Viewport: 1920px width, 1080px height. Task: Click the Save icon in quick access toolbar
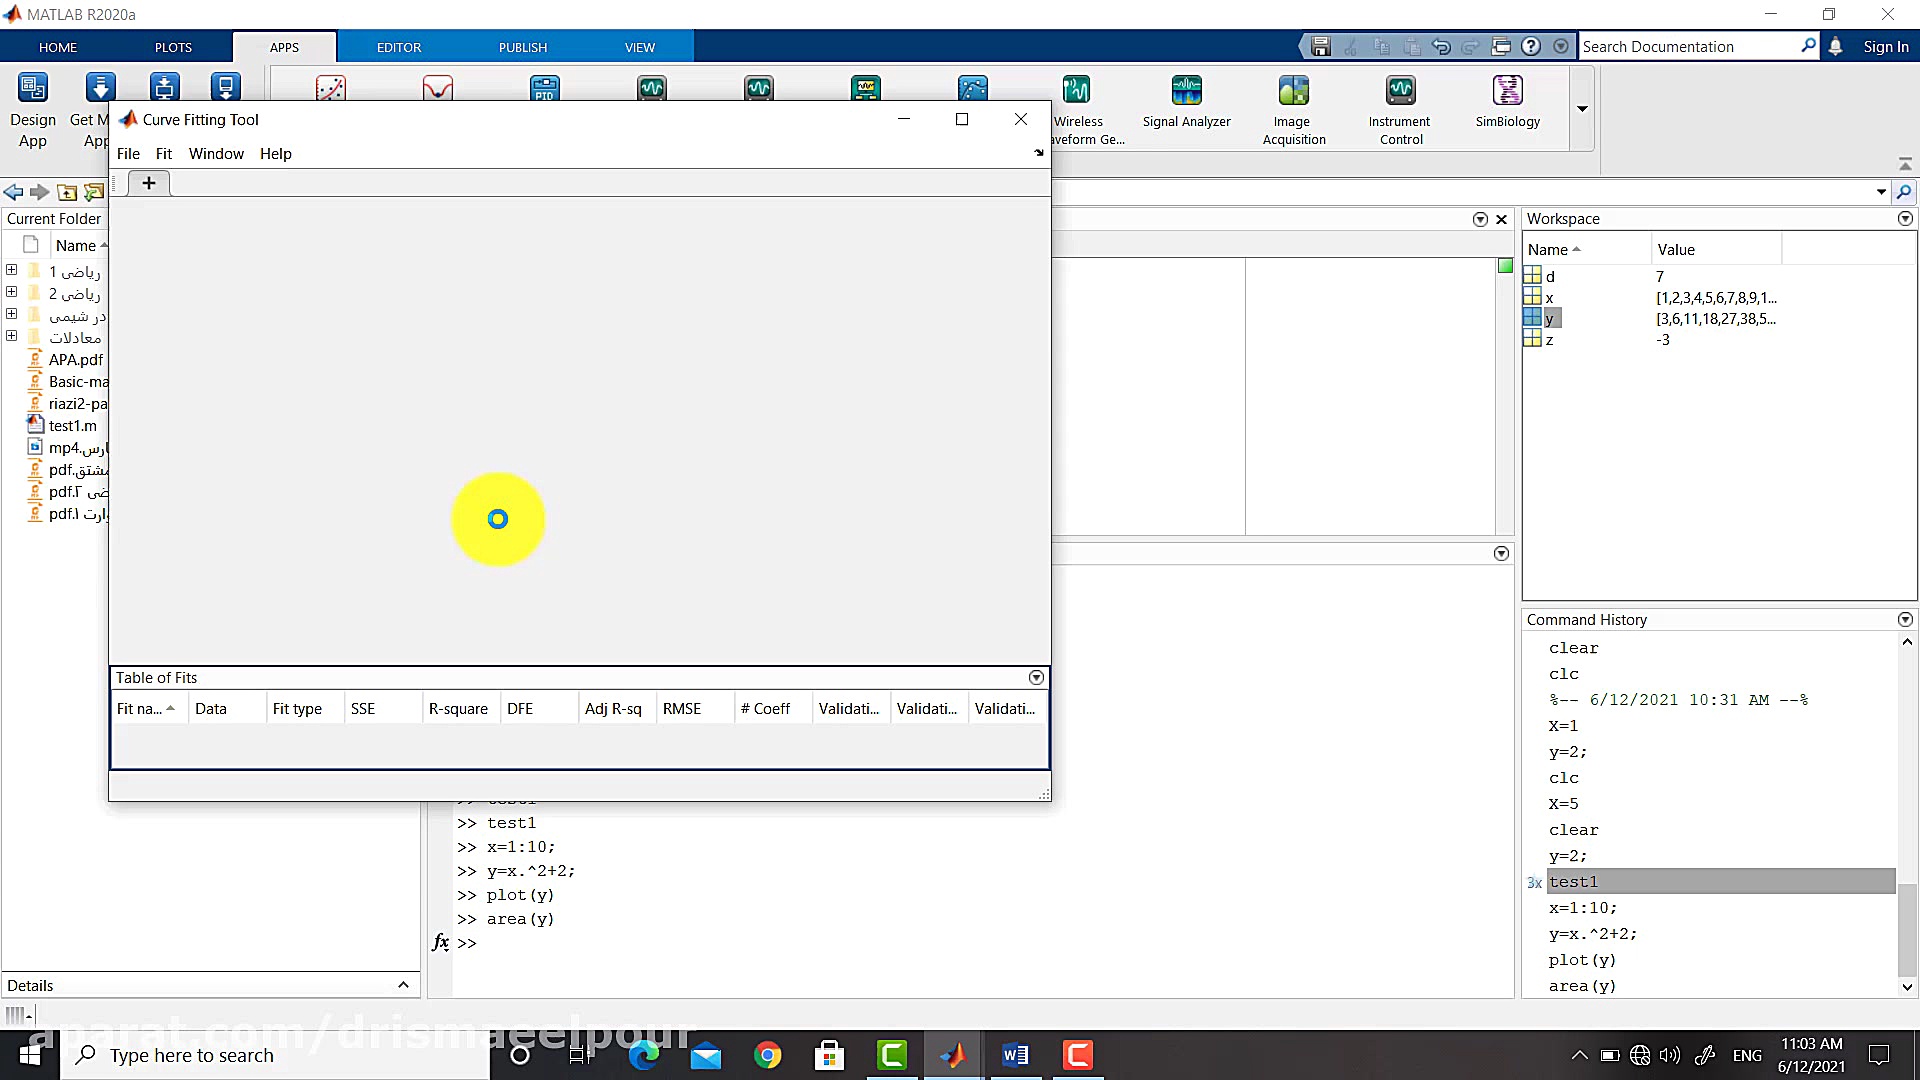coord(1321,47)
